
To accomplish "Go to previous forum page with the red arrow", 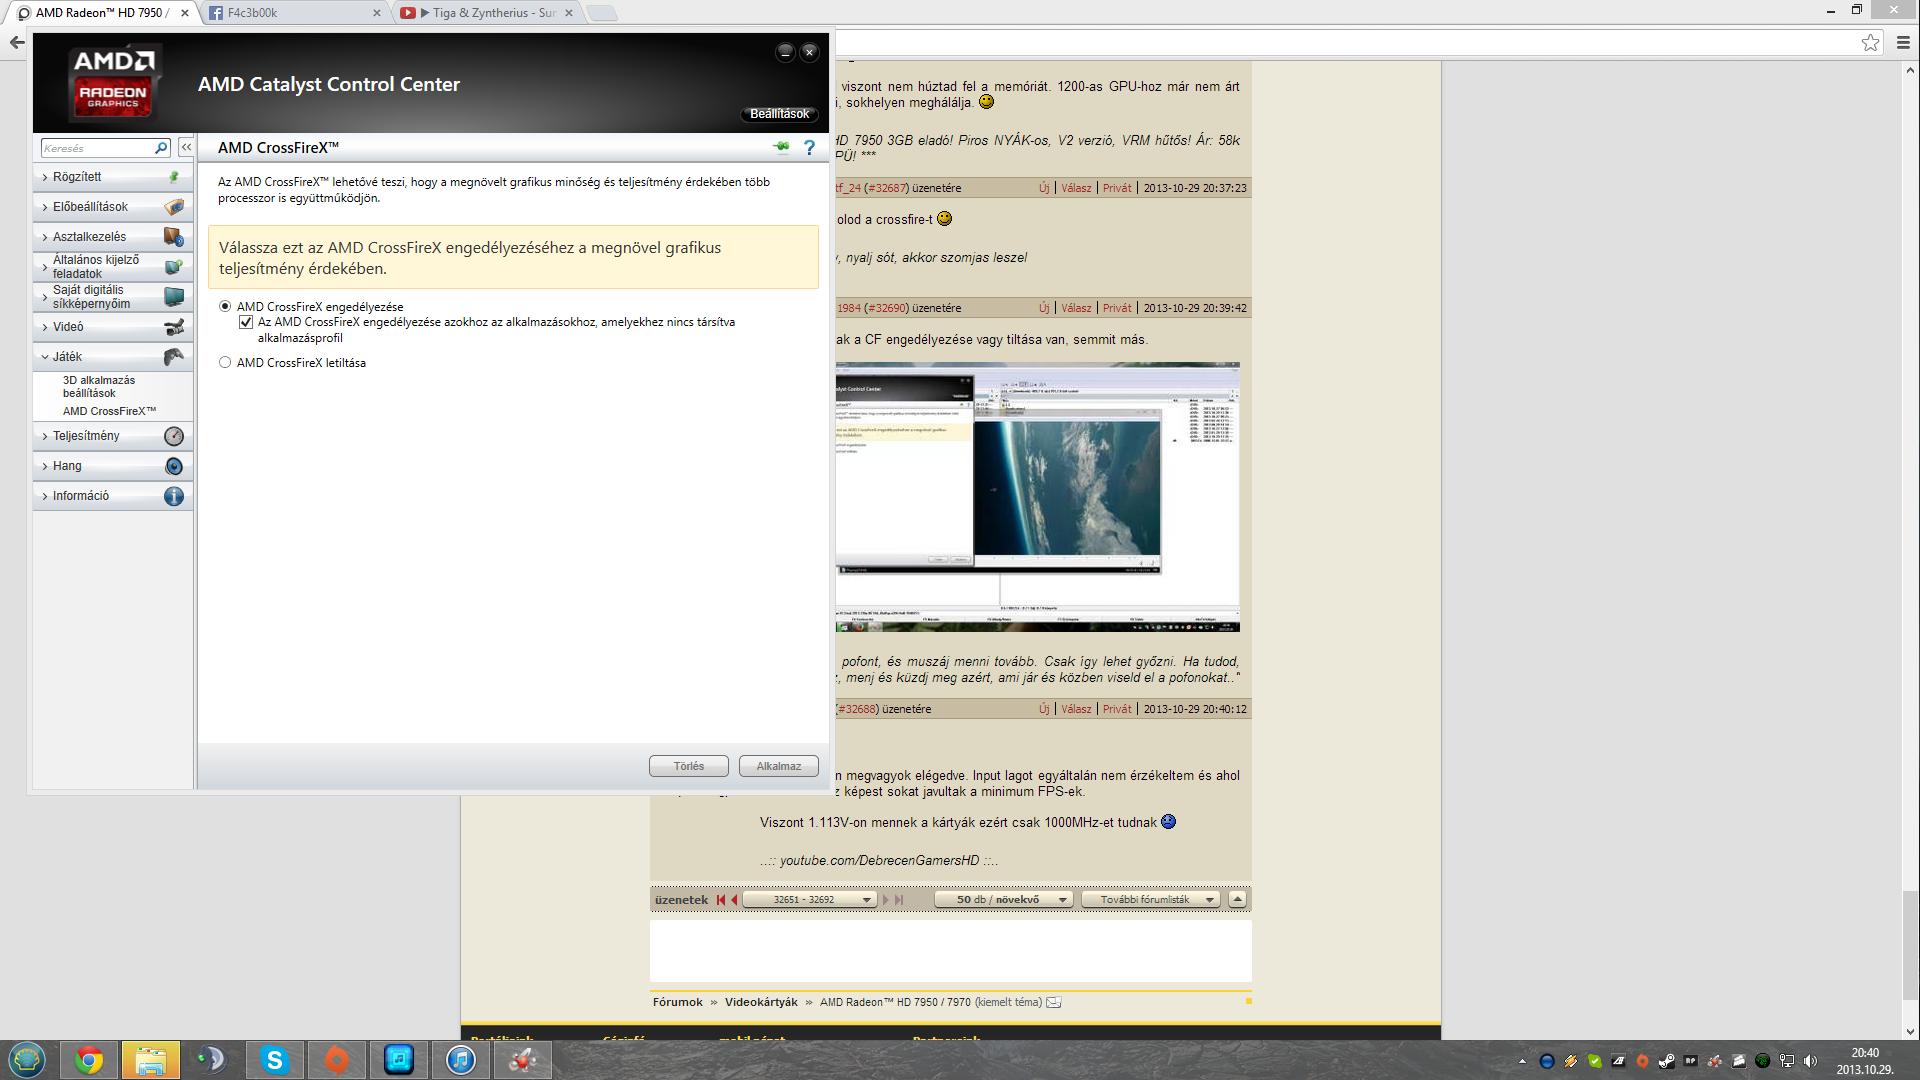I will coord(734,900).
